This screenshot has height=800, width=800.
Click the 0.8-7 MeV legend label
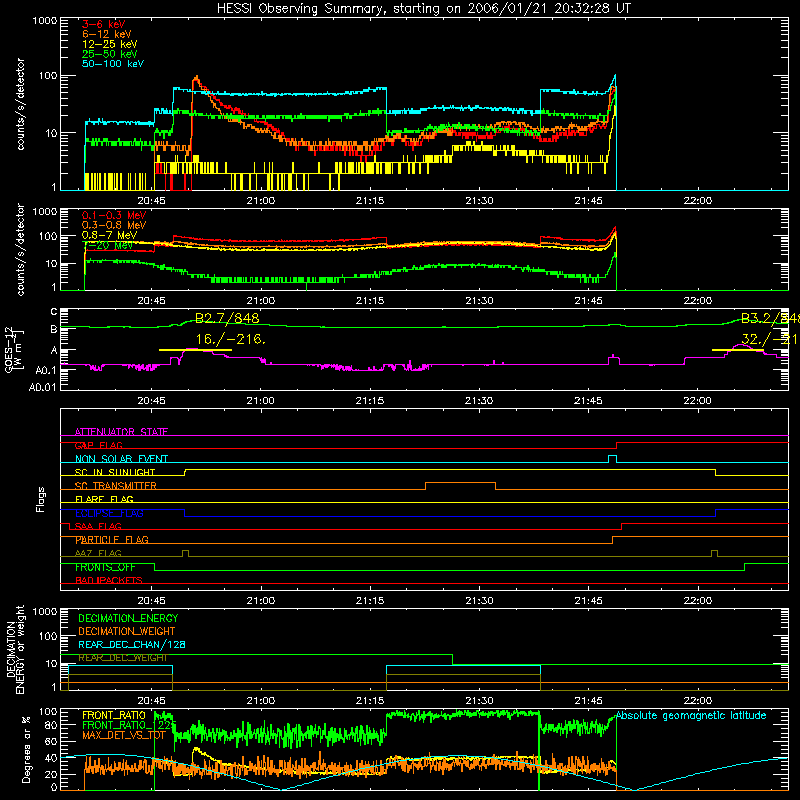point(109,235)
